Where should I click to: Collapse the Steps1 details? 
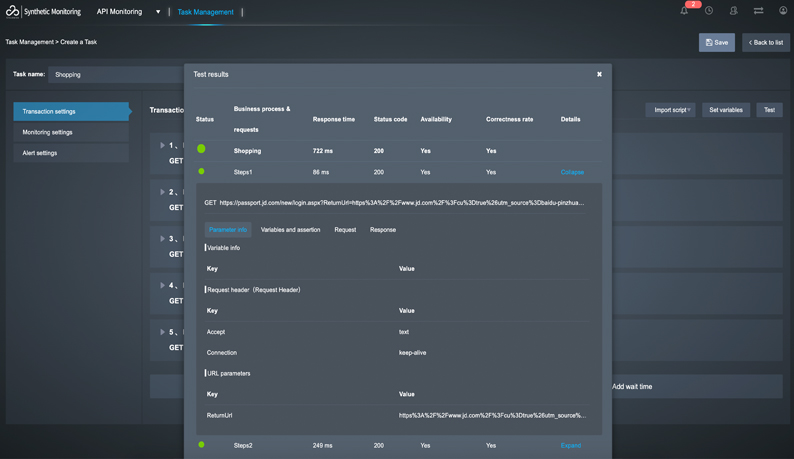572,172
